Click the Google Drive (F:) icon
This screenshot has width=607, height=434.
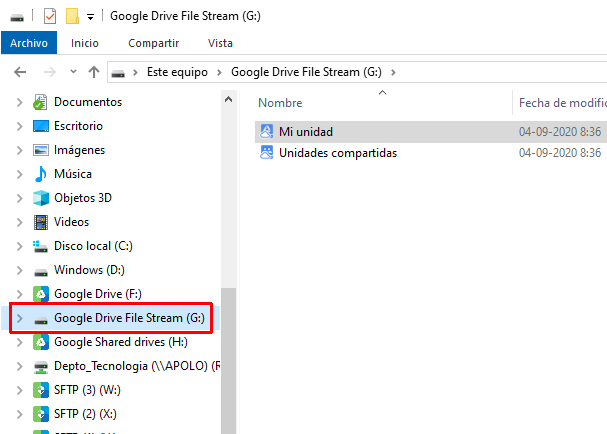click(x=41, y=294)
